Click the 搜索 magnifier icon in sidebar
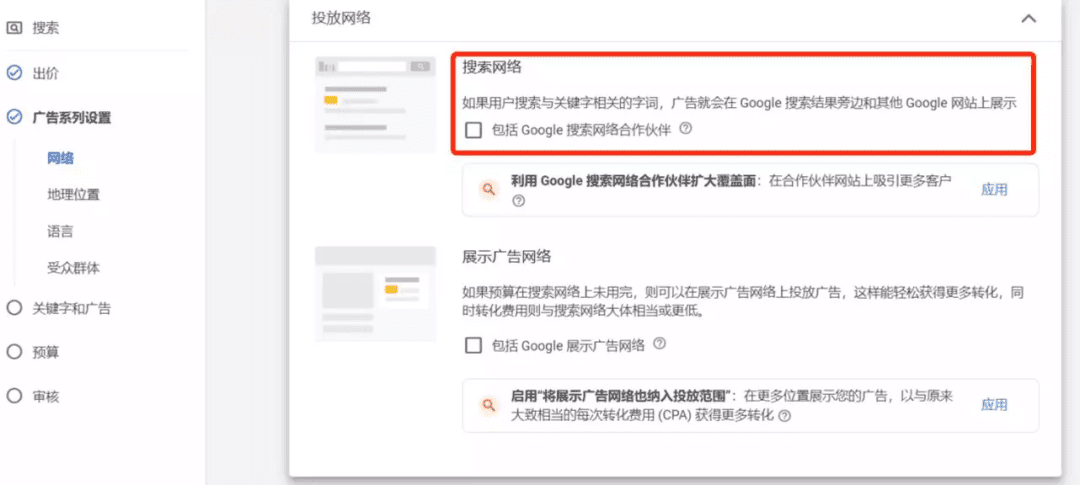 point(14,28)
